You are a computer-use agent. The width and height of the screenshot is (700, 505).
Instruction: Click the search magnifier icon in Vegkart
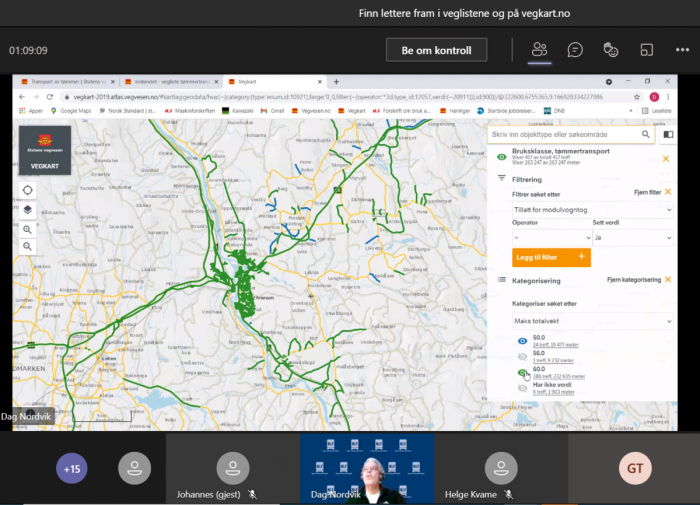point(646,134)
